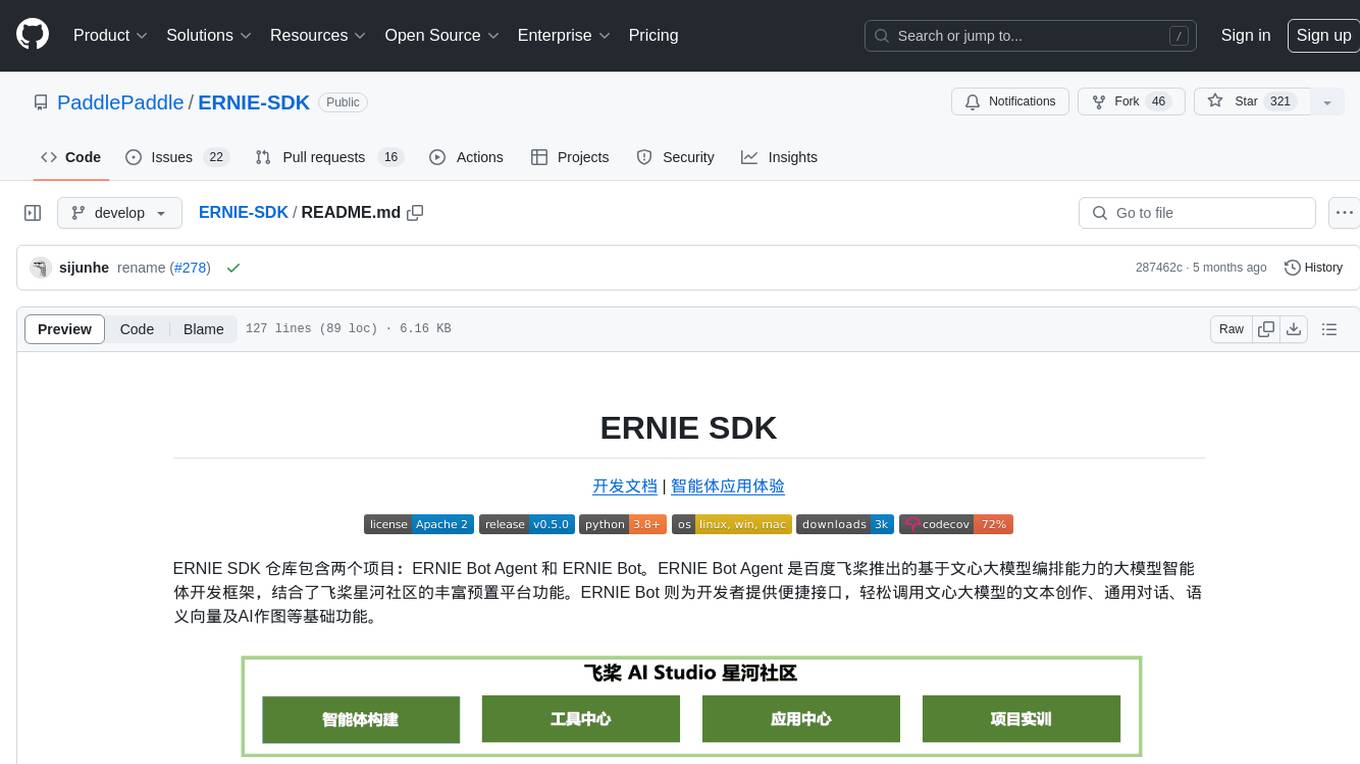Click the Sign up button

tap(1323, 35)
